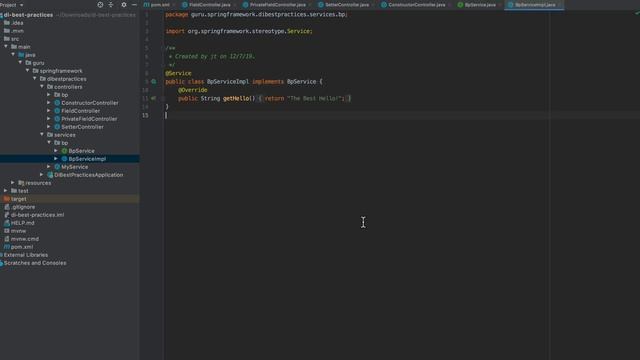Screen dimensions: 640x360
Task: Click the "The Best Hello!" string literal
Action: 314,98
